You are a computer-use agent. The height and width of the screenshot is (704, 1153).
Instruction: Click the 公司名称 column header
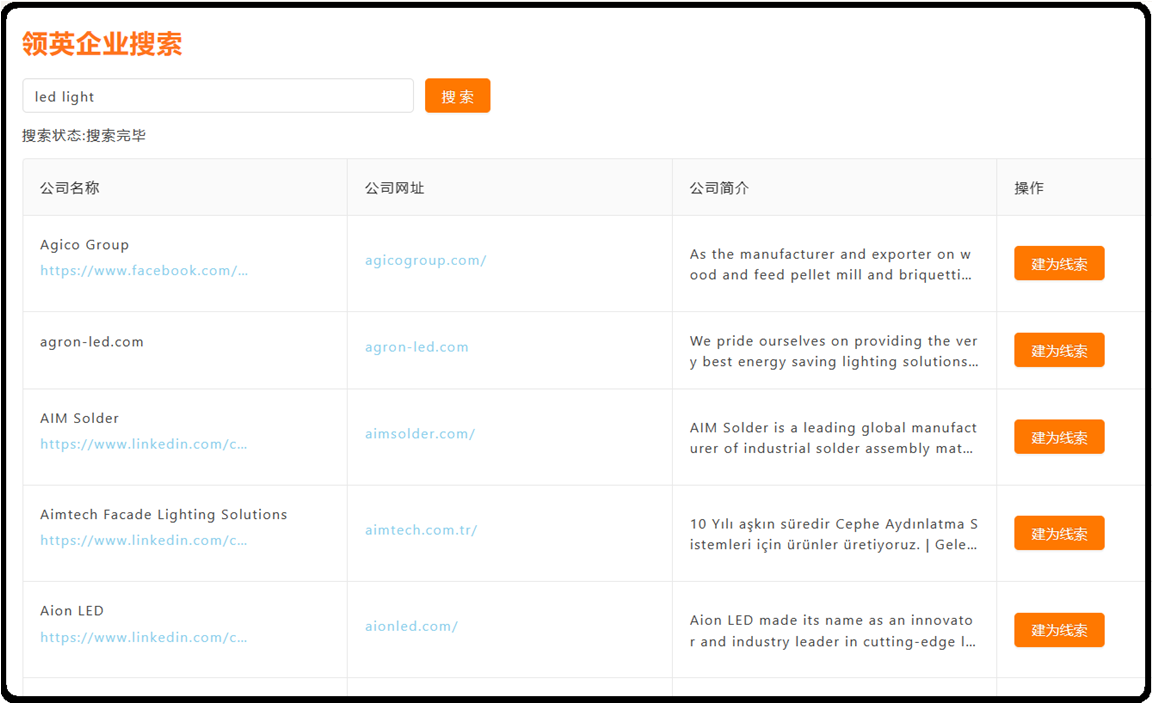click(70, 188)
